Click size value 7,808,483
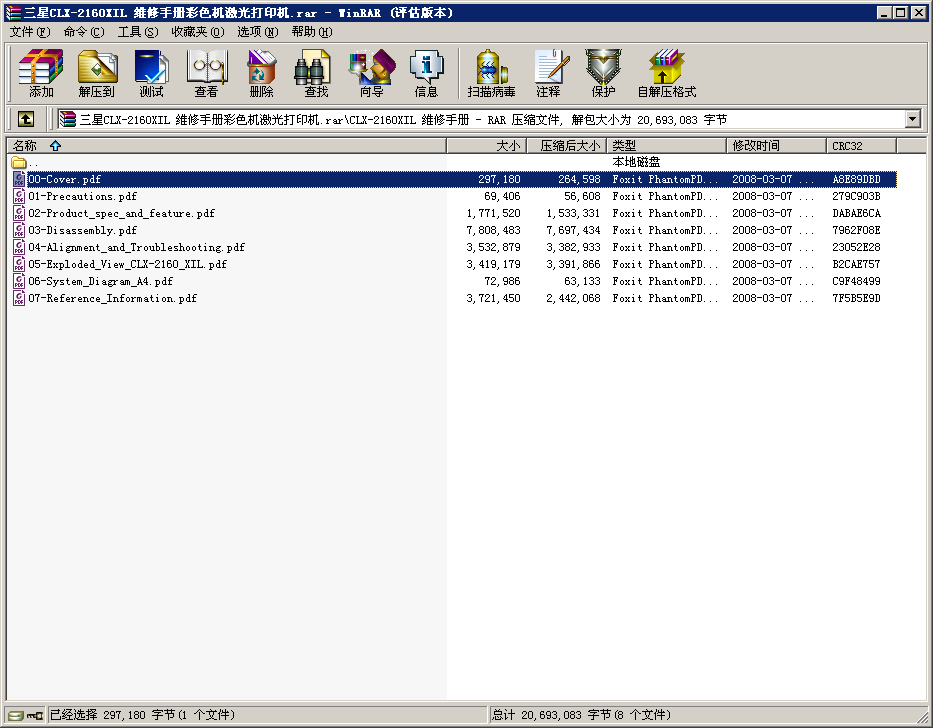This screenshot has width=933, height=728. click(x=493, y=230)
